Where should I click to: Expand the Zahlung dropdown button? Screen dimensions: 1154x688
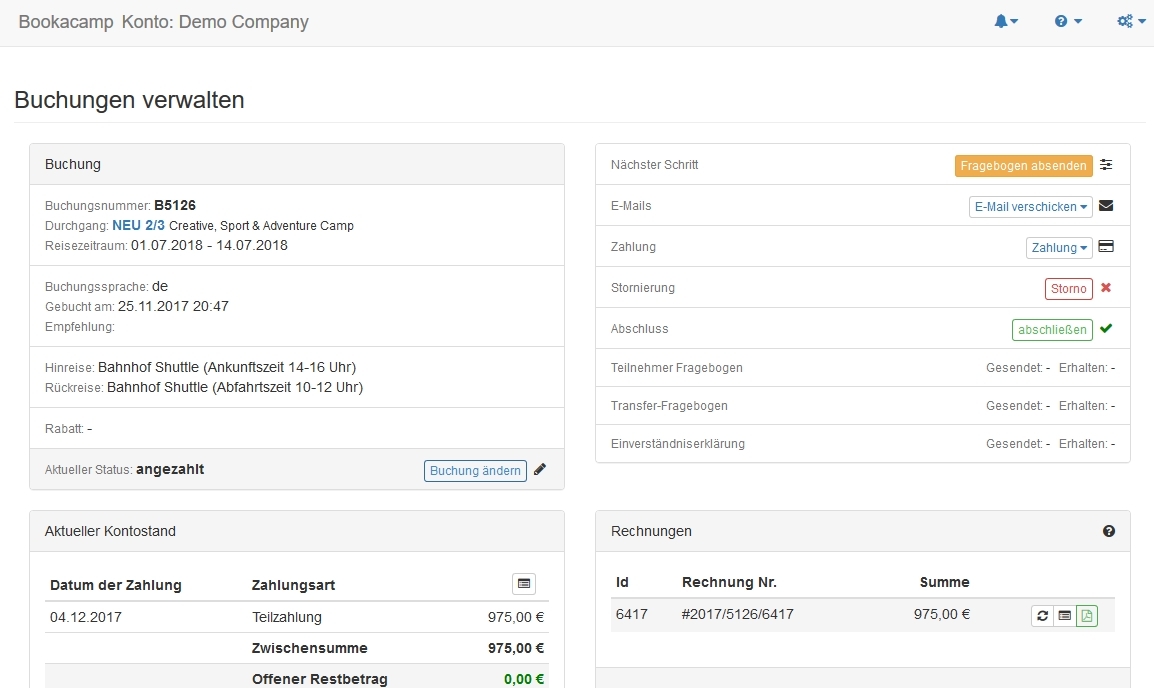pos(1059,248)
